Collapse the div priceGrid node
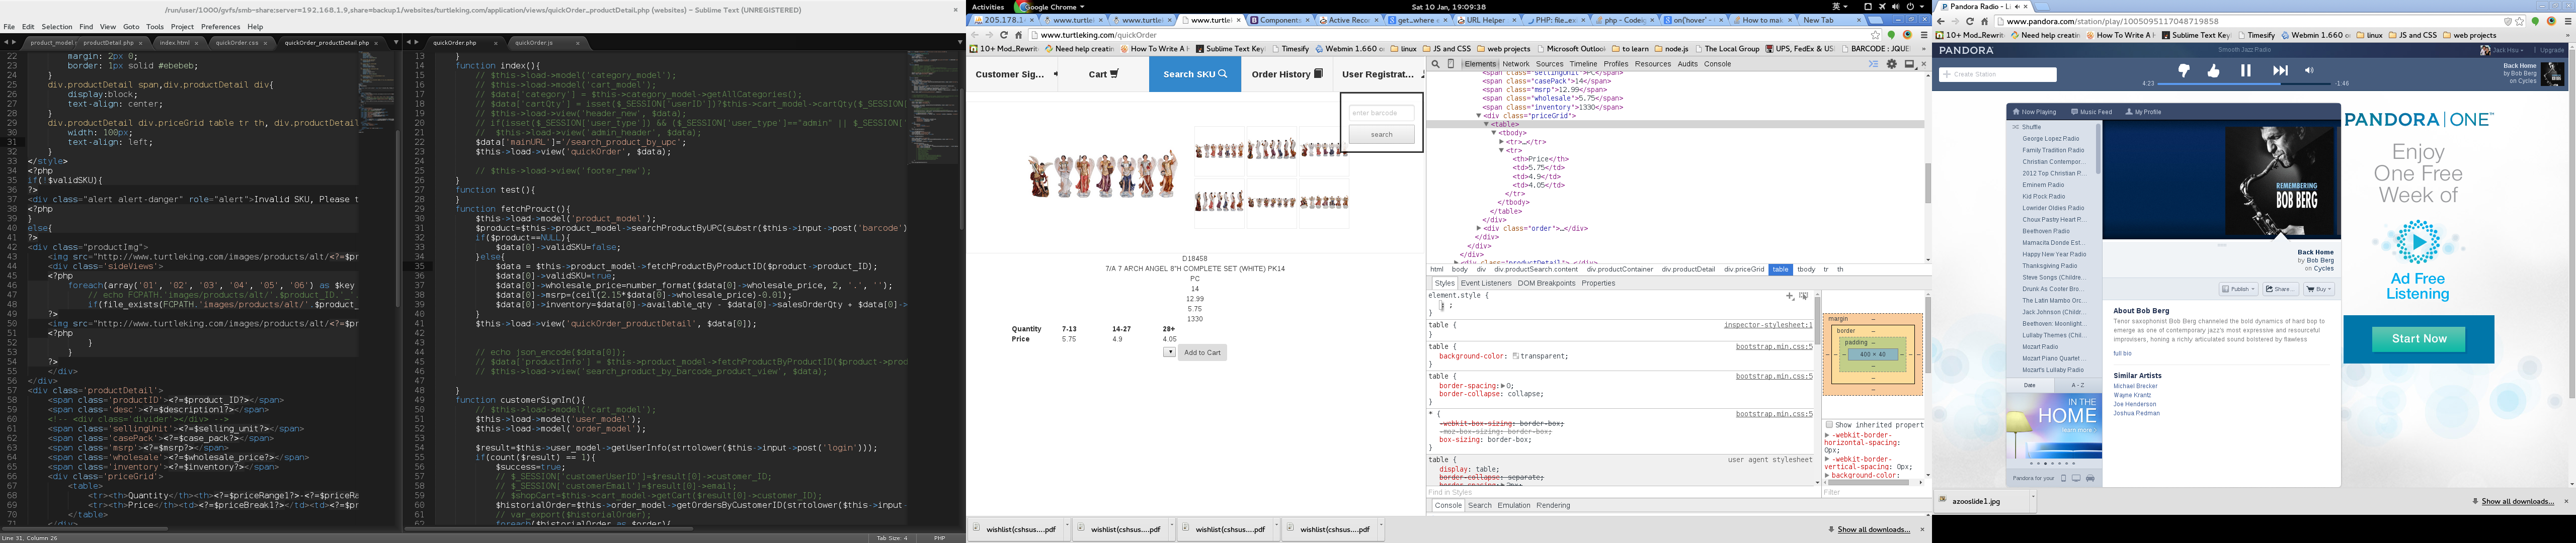 (x=1478, y=116)
